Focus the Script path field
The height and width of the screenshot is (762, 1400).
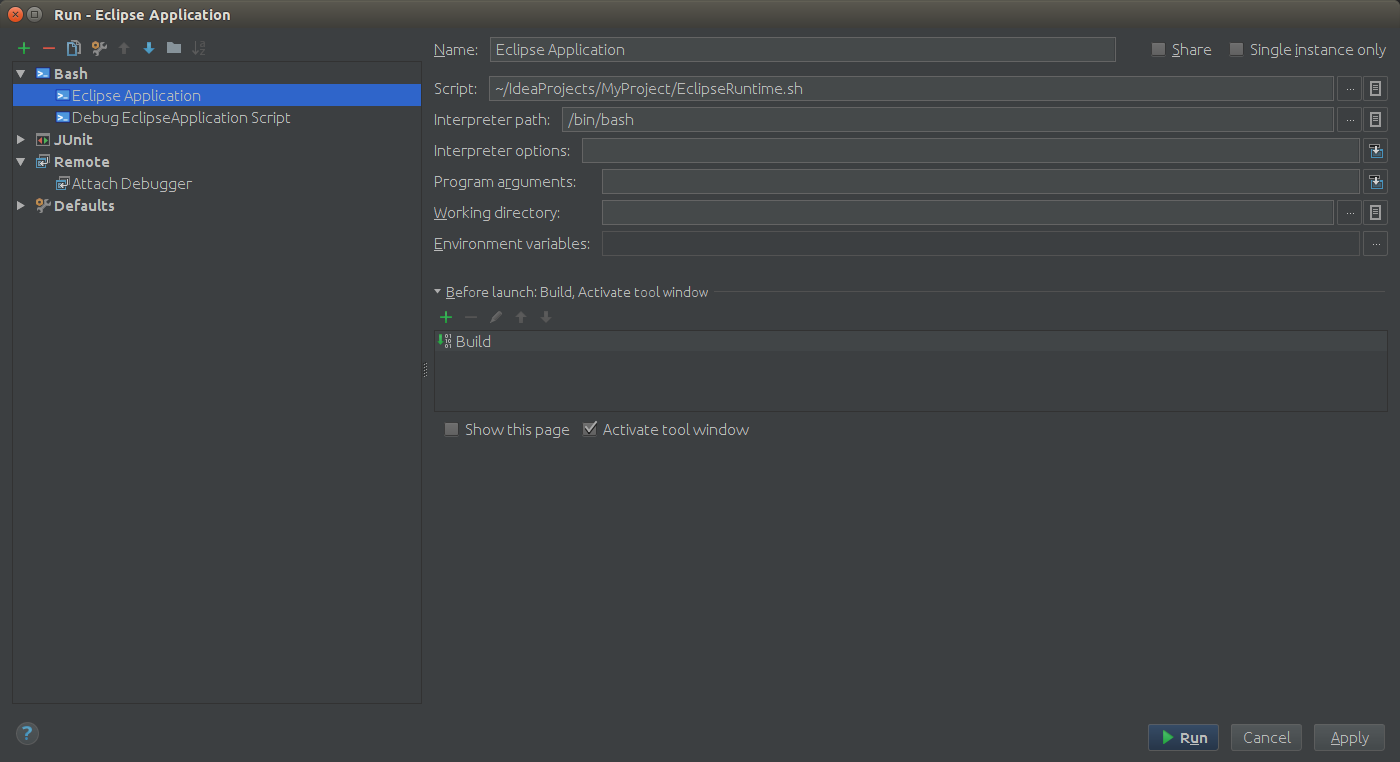[x=911, y=89]
